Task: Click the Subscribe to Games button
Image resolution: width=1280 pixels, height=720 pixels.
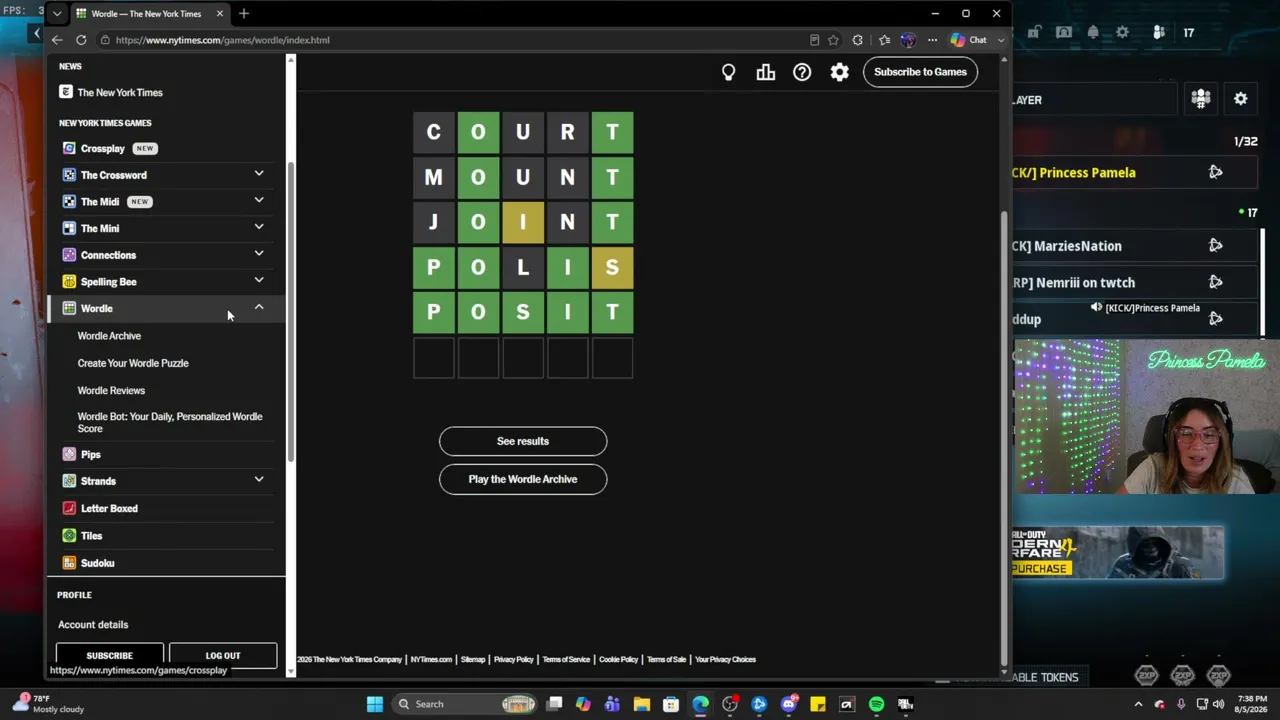Action: [920, 72]
